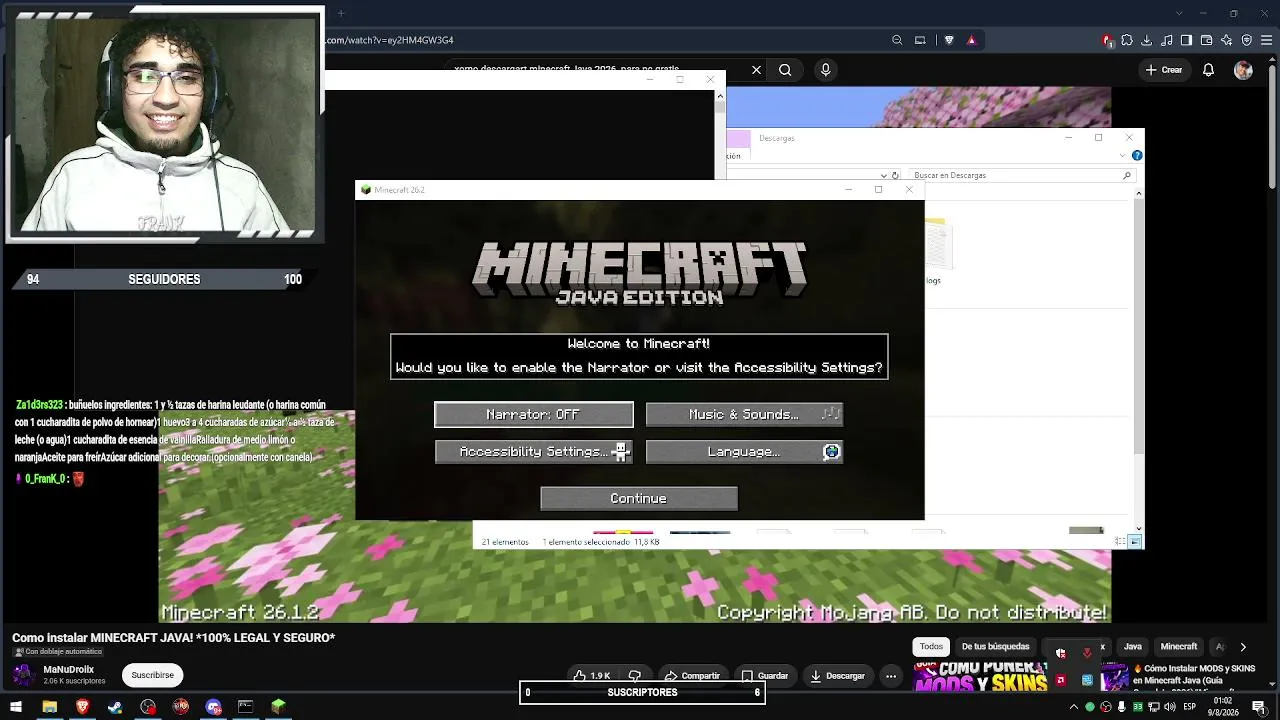Show more filter chips with right arrow
1280x720 pixels.
(1243, 647)
